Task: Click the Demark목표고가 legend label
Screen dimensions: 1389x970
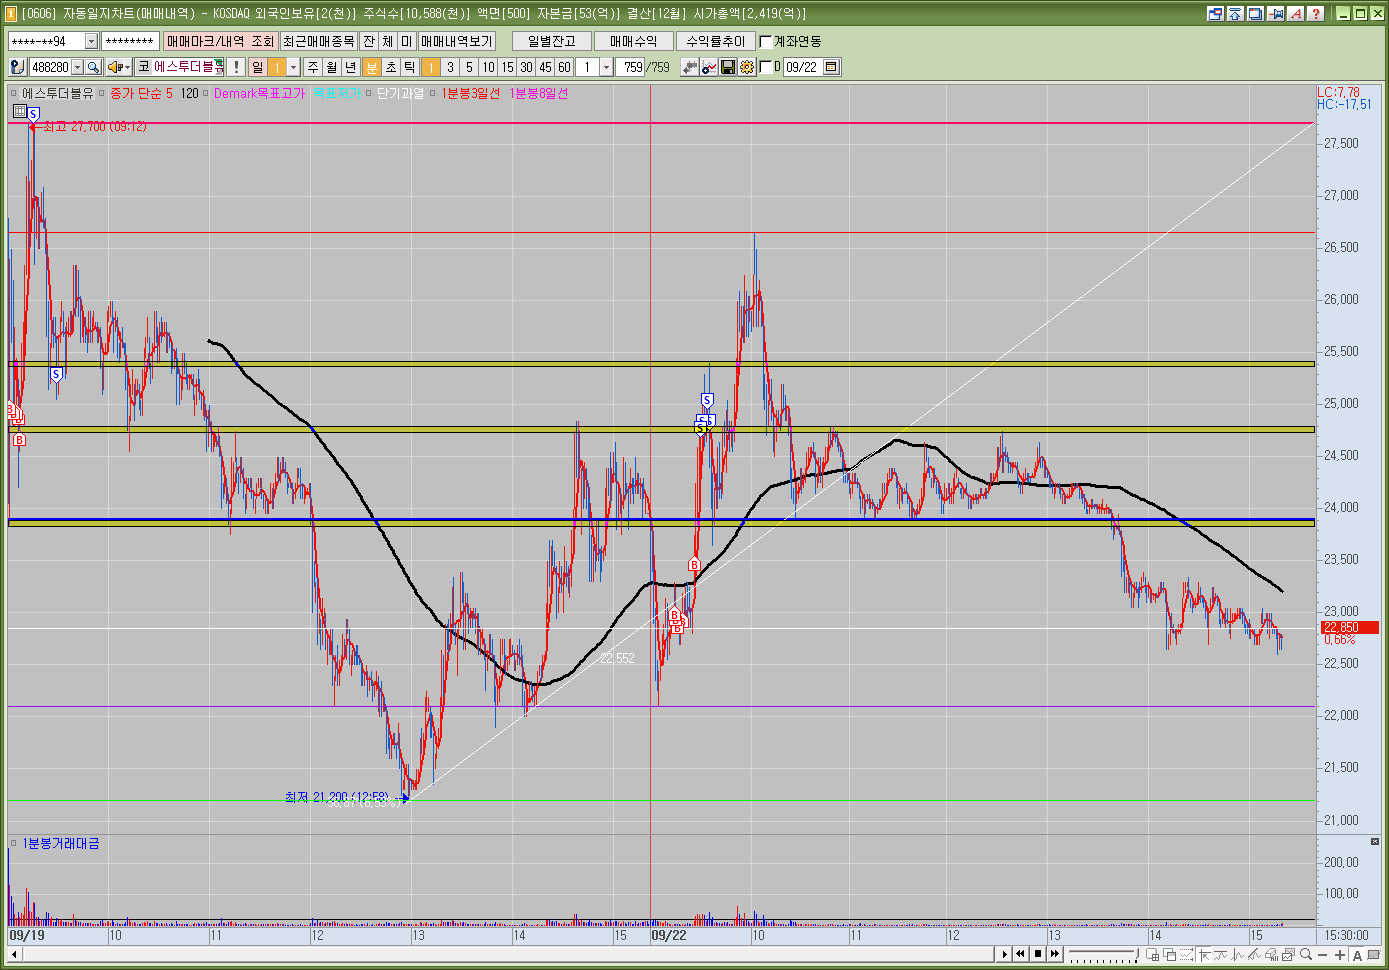Action: (258, 93)
